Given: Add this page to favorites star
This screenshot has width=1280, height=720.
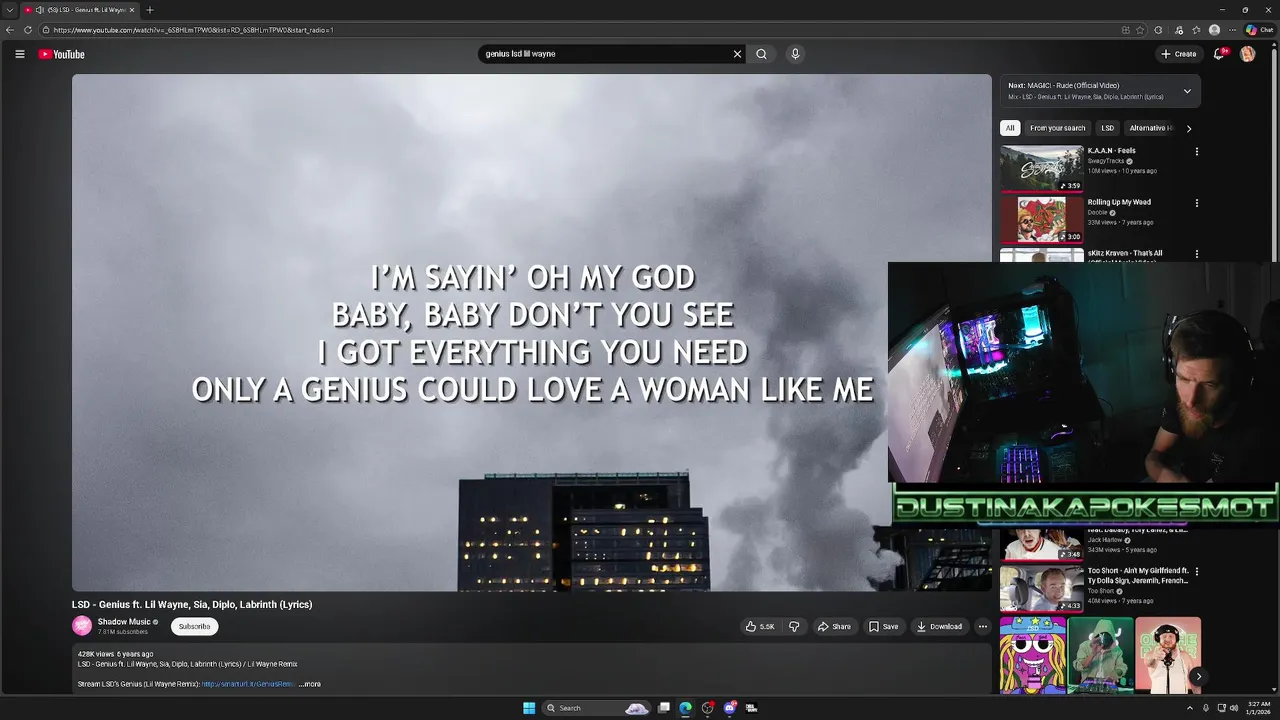Looking at the screenshot, I should 1140,30.
